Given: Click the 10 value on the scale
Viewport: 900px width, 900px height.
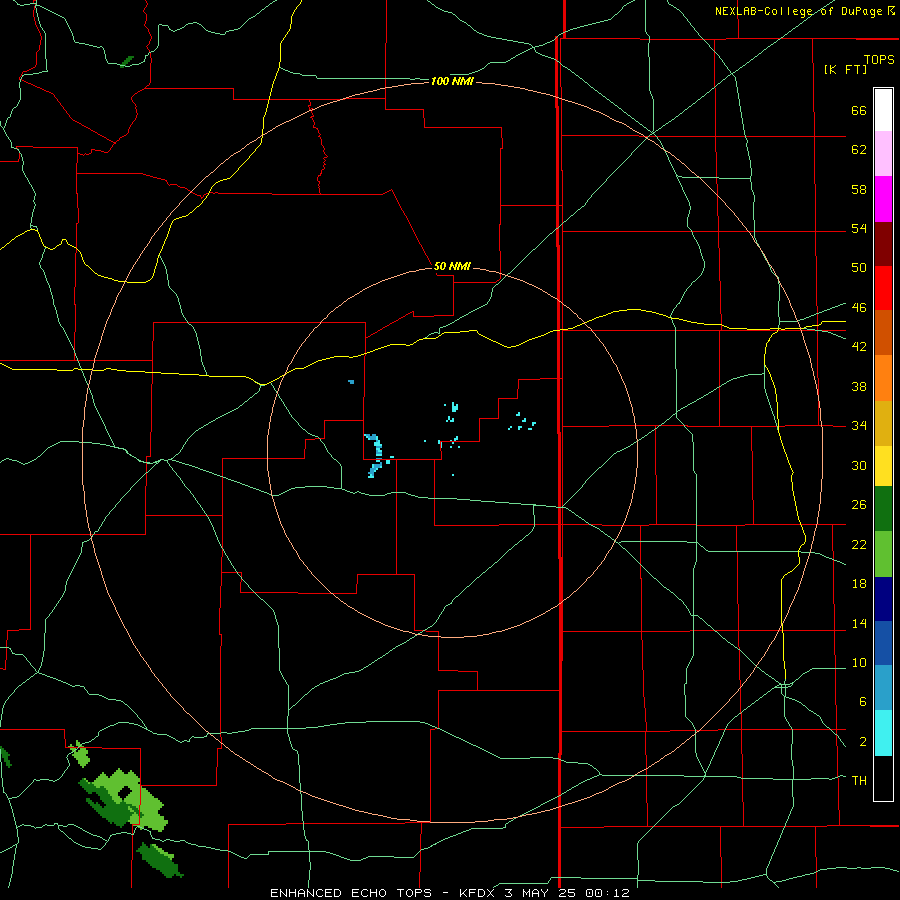Looking at the screenshot, I should 859,663.
